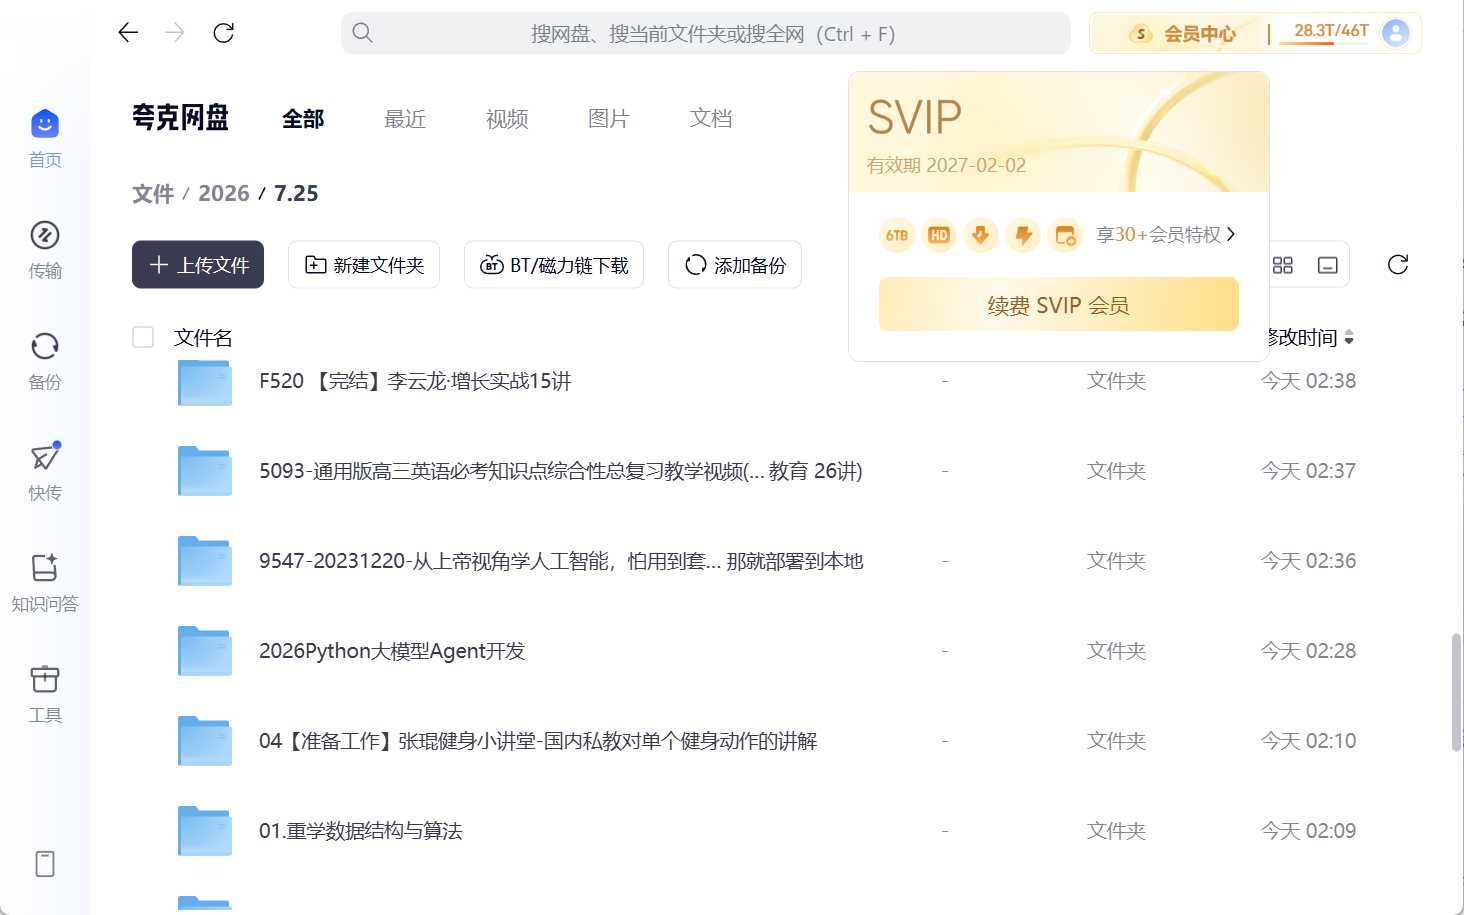
Task: Focus the 搜网盘 search input field
Action: pyautogui.click(x=706, y=33)
